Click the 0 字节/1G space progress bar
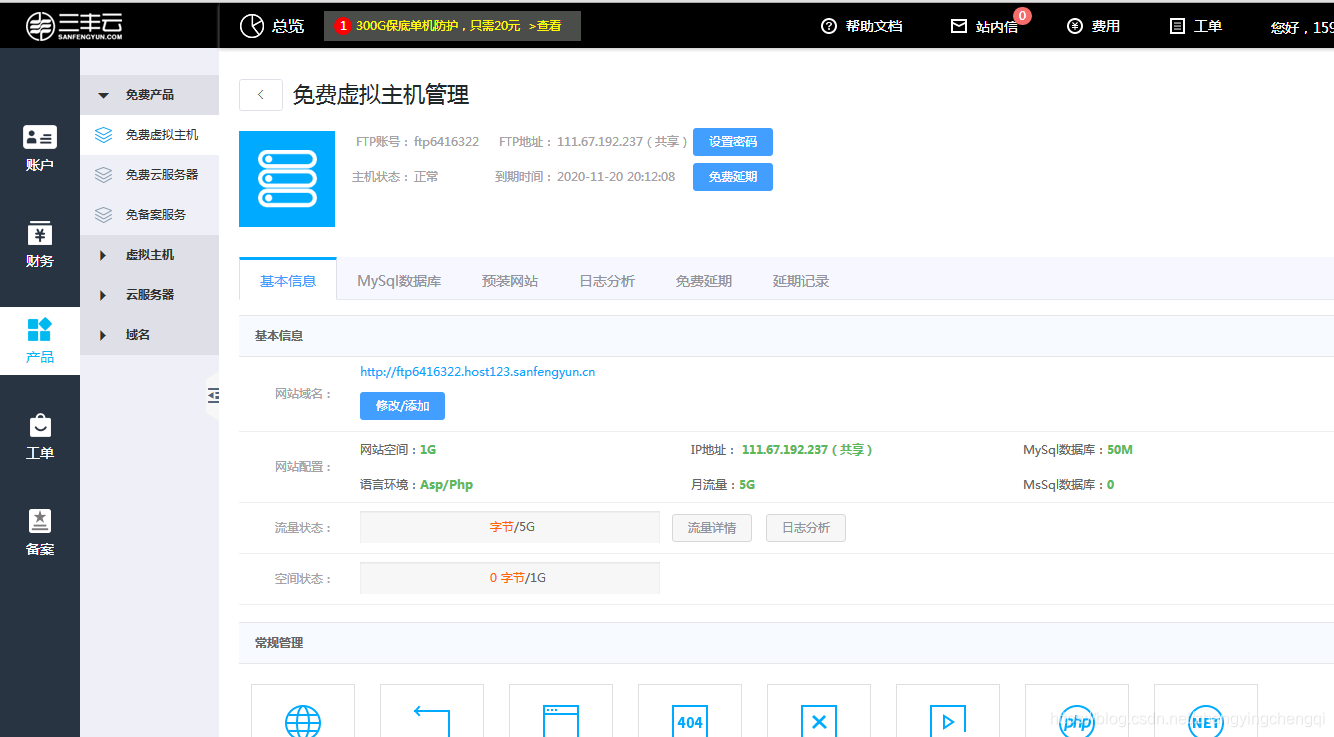1334x737 pixels. (510, 578)
